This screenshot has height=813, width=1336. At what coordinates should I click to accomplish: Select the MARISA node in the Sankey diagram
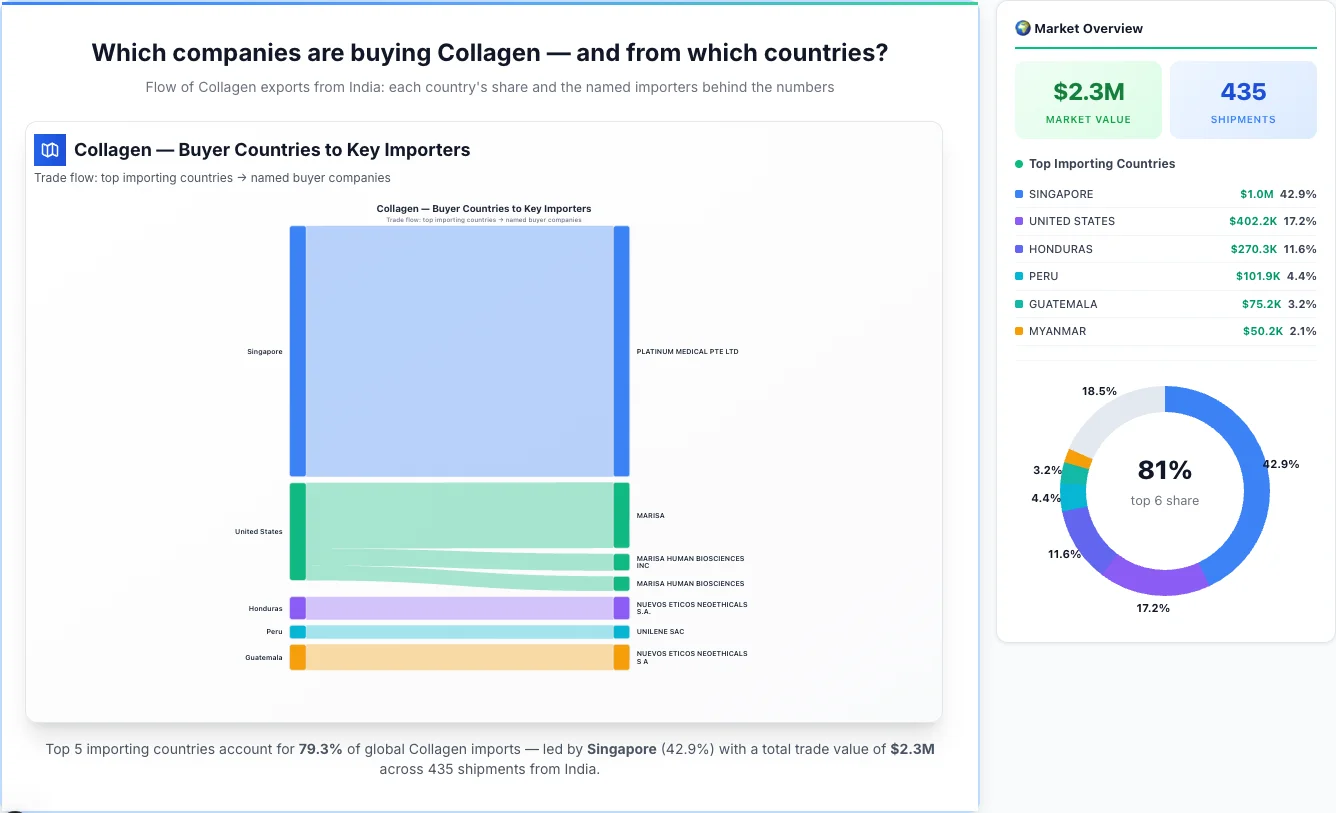[x=623, y=515]
